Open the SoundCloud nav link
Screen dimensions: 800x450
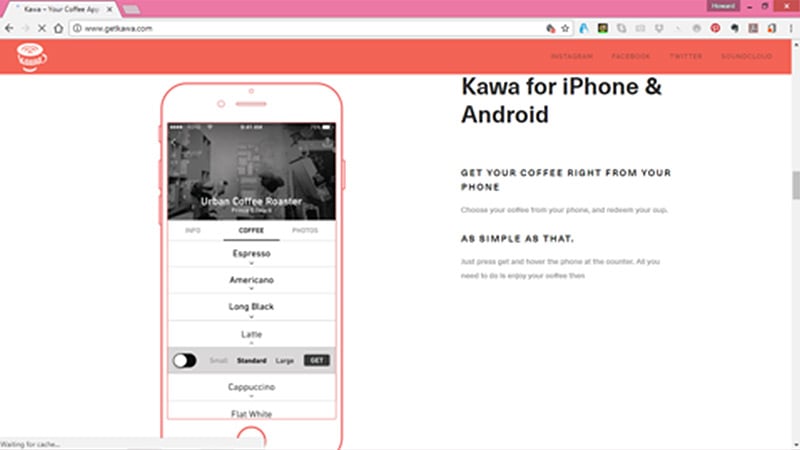[746, 56]
